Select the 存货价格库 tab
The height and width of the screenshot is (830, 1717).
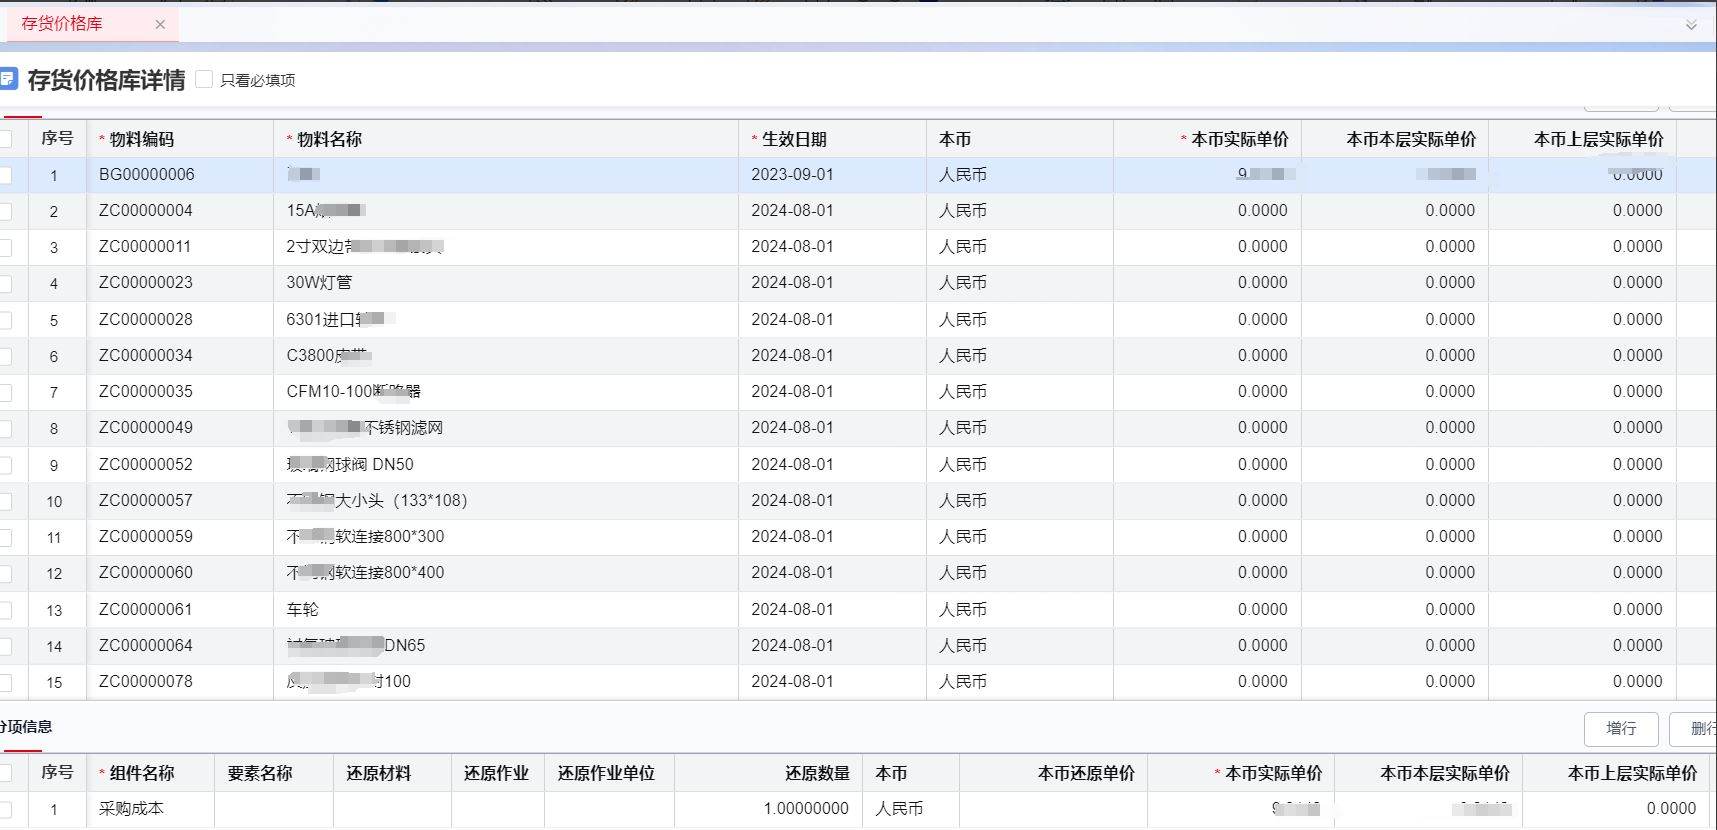(x=62, y=24)
